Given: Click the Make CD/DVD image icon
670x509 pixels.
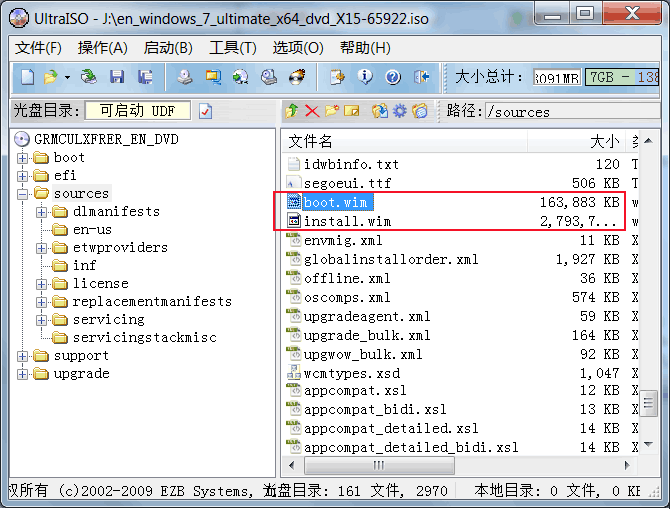Looking at the screenshot, I should coord(185,77).
